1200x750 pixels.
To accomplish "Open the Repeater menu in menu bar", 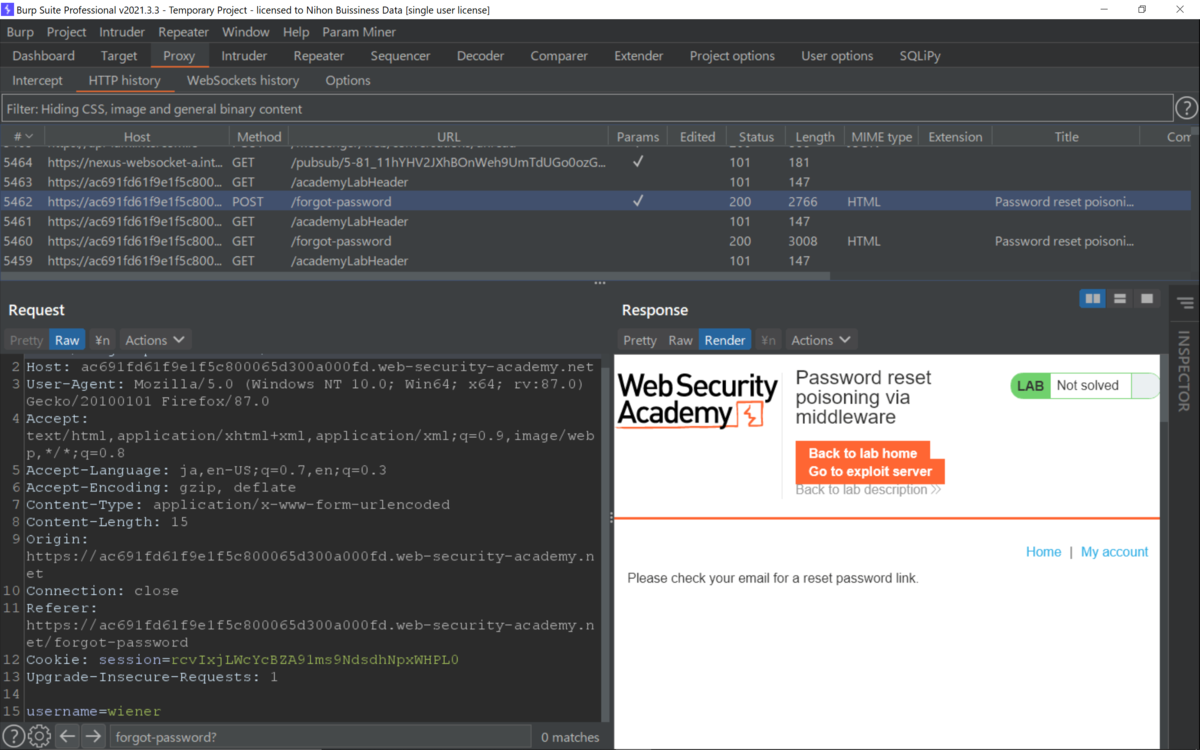I will point(183,32).
